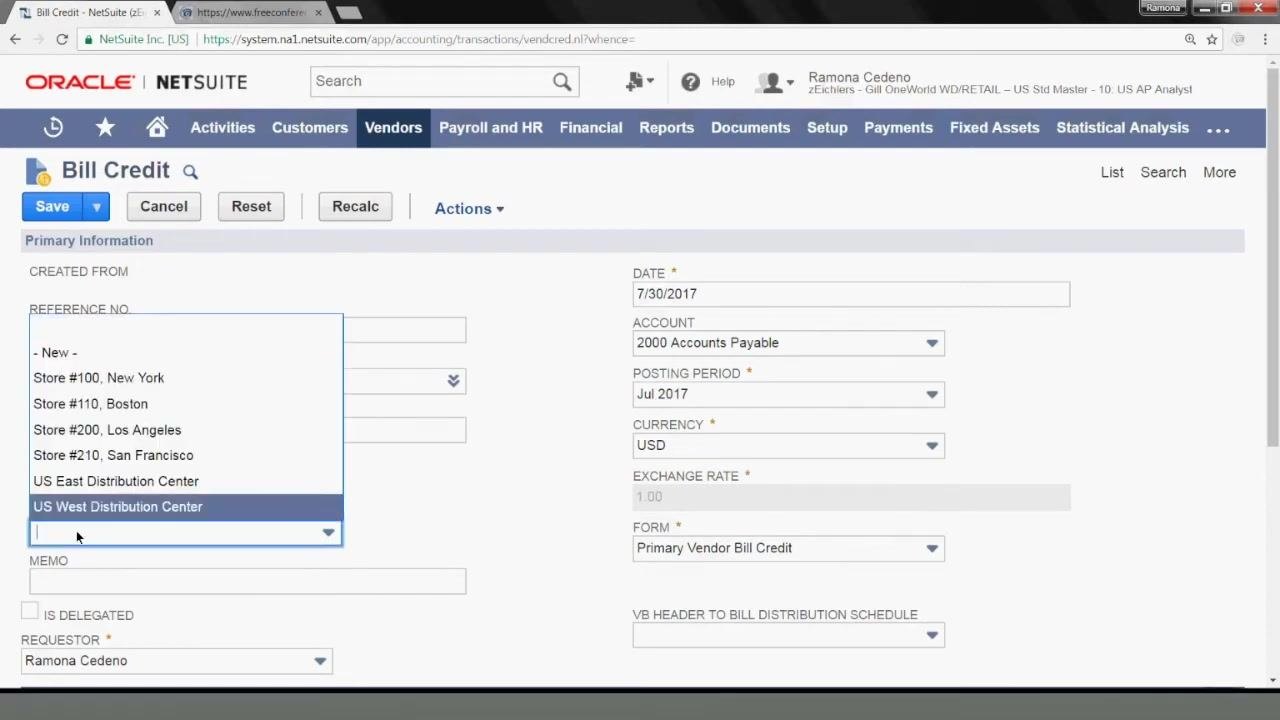Open the Customers menu
1280x720 pixels.
point(310,128)
